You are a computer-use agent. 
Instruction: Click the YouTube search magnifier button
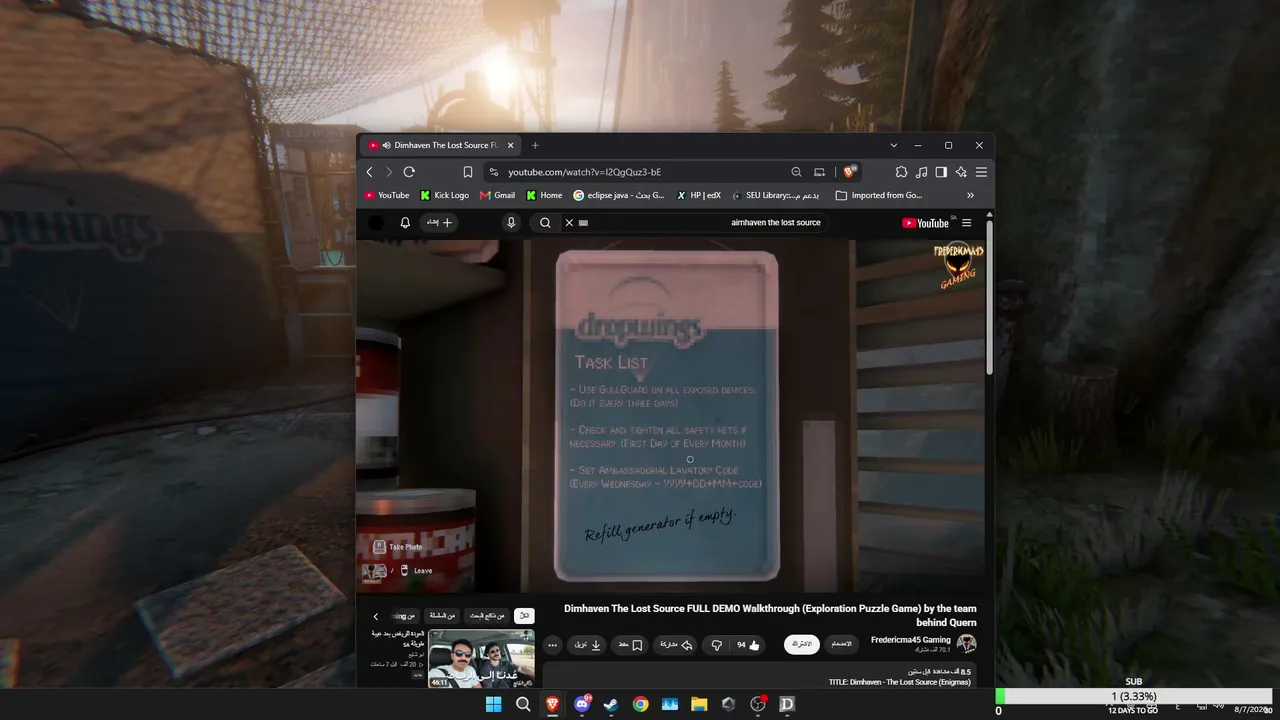coord(545,223)
